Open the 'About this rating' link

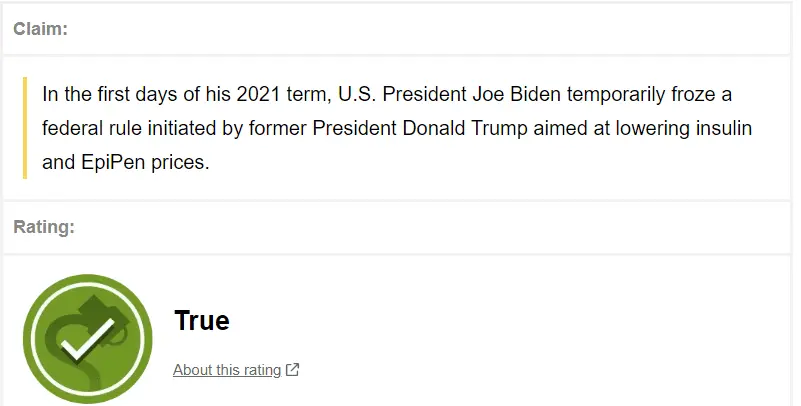point(227,370)
